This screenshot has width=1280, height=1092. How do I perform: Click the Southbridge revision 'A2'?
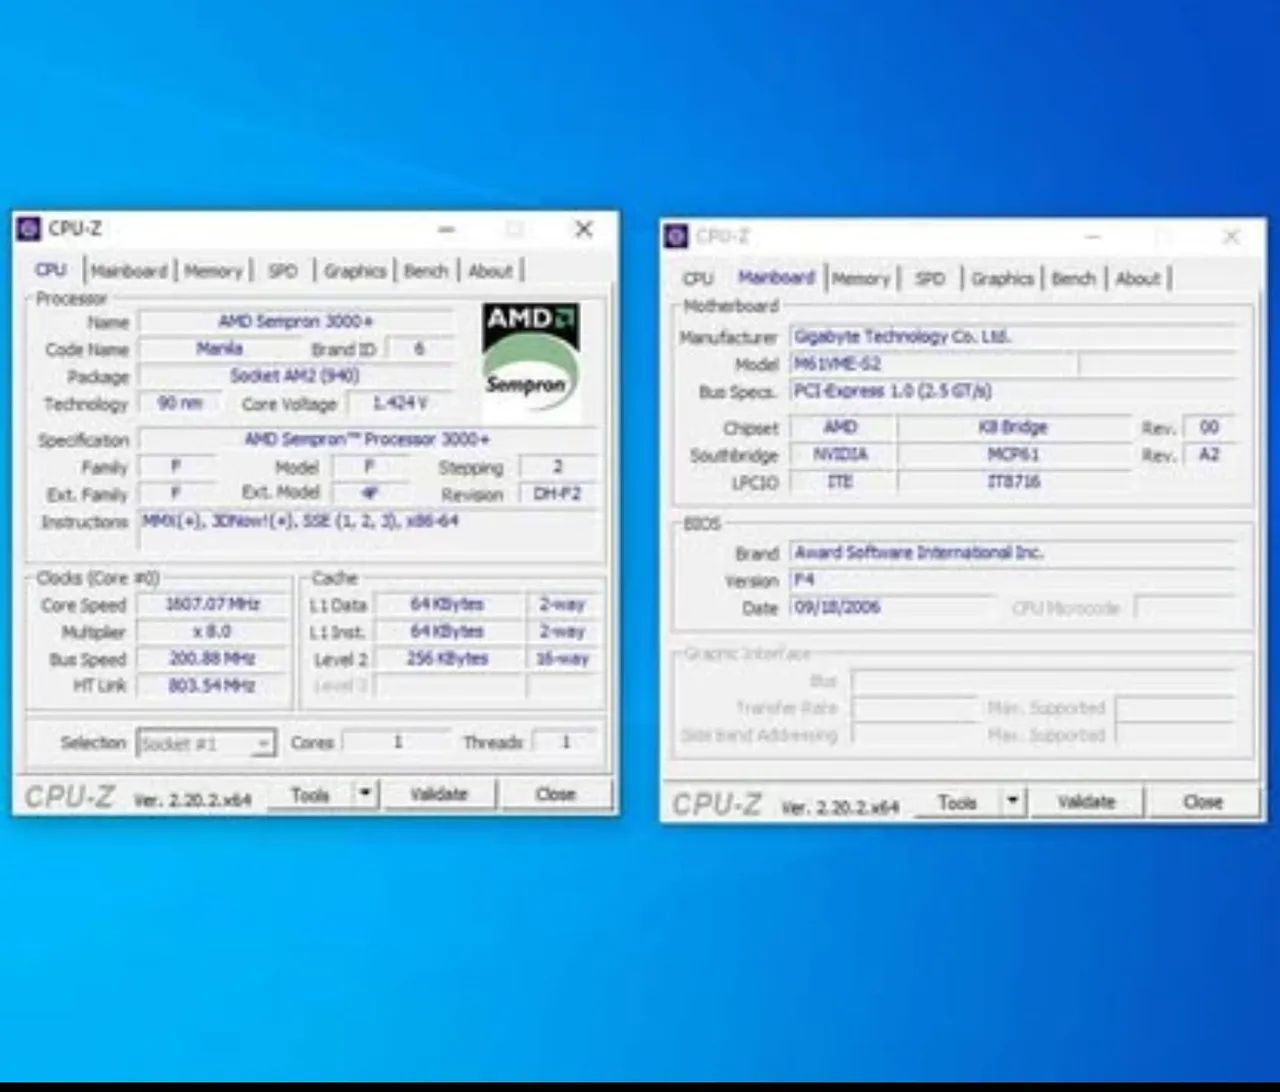tap(1209, 454)
